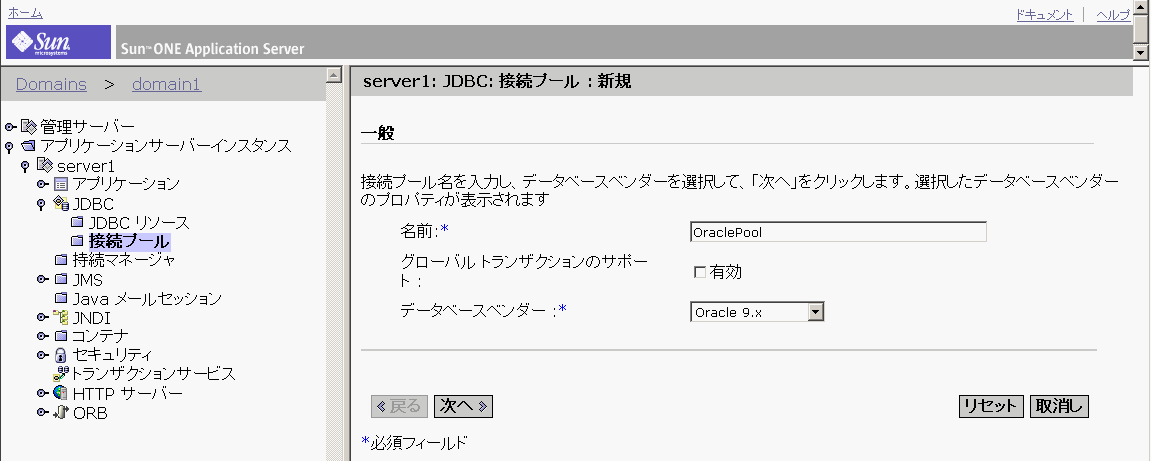1151x461 pixels.
Task: Click the Java メールセッション folder icon
Action: [x=61, y=299]
